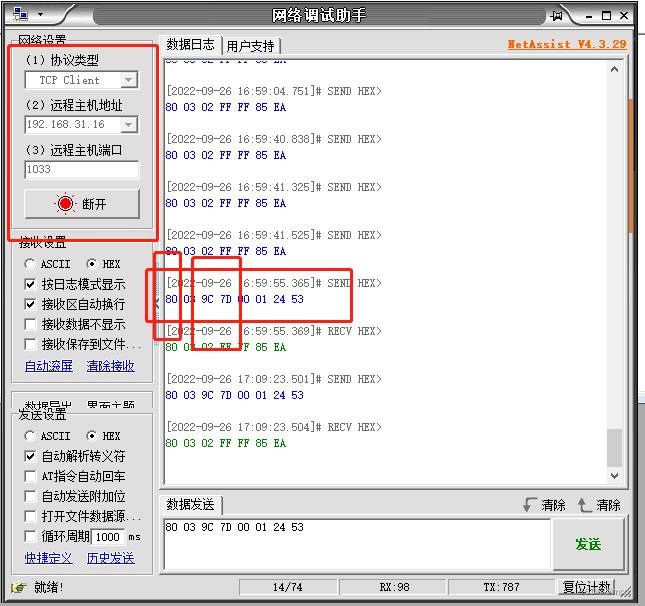Enable 循环周期 checkbox
The image size is (645, 606).
pyautogui.click(x=30, y=536)
